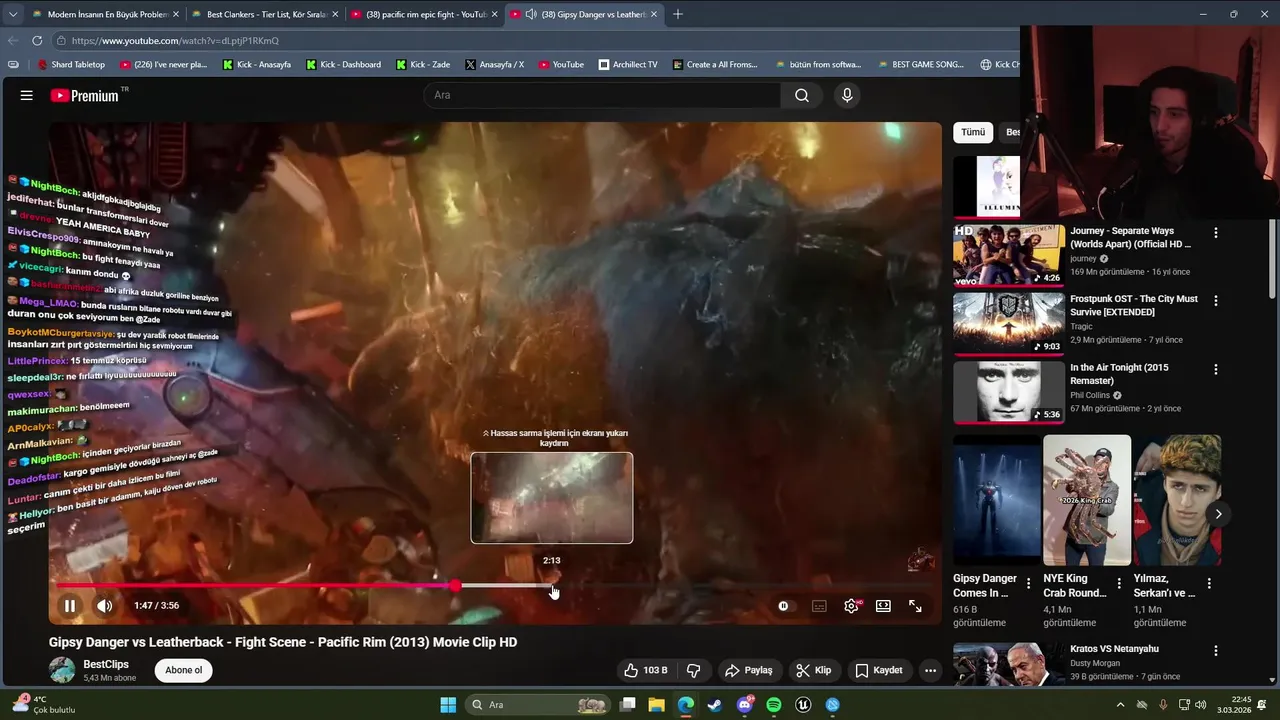Open BestClips channel name link

(x=106, y=664)
